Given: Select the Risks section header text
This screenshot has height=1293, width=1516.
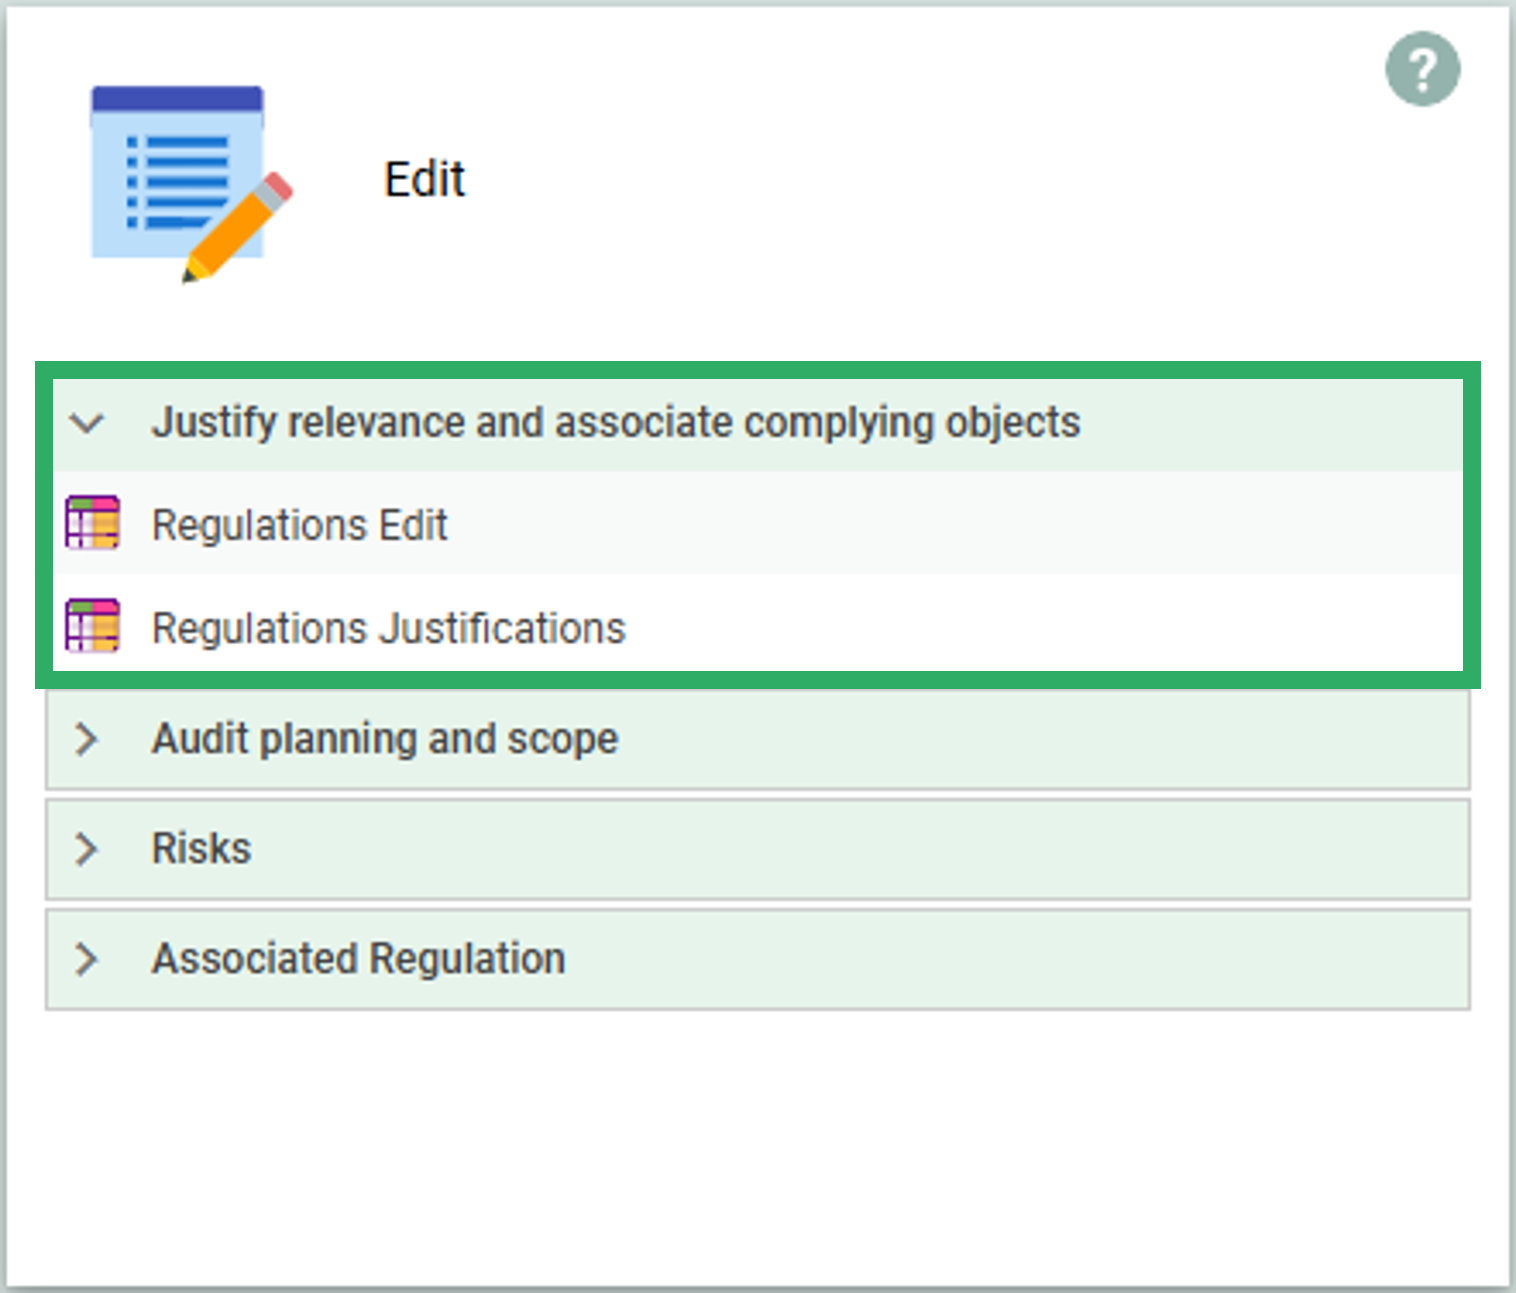Looking at the screenshot, I should [x=201, y=849].
